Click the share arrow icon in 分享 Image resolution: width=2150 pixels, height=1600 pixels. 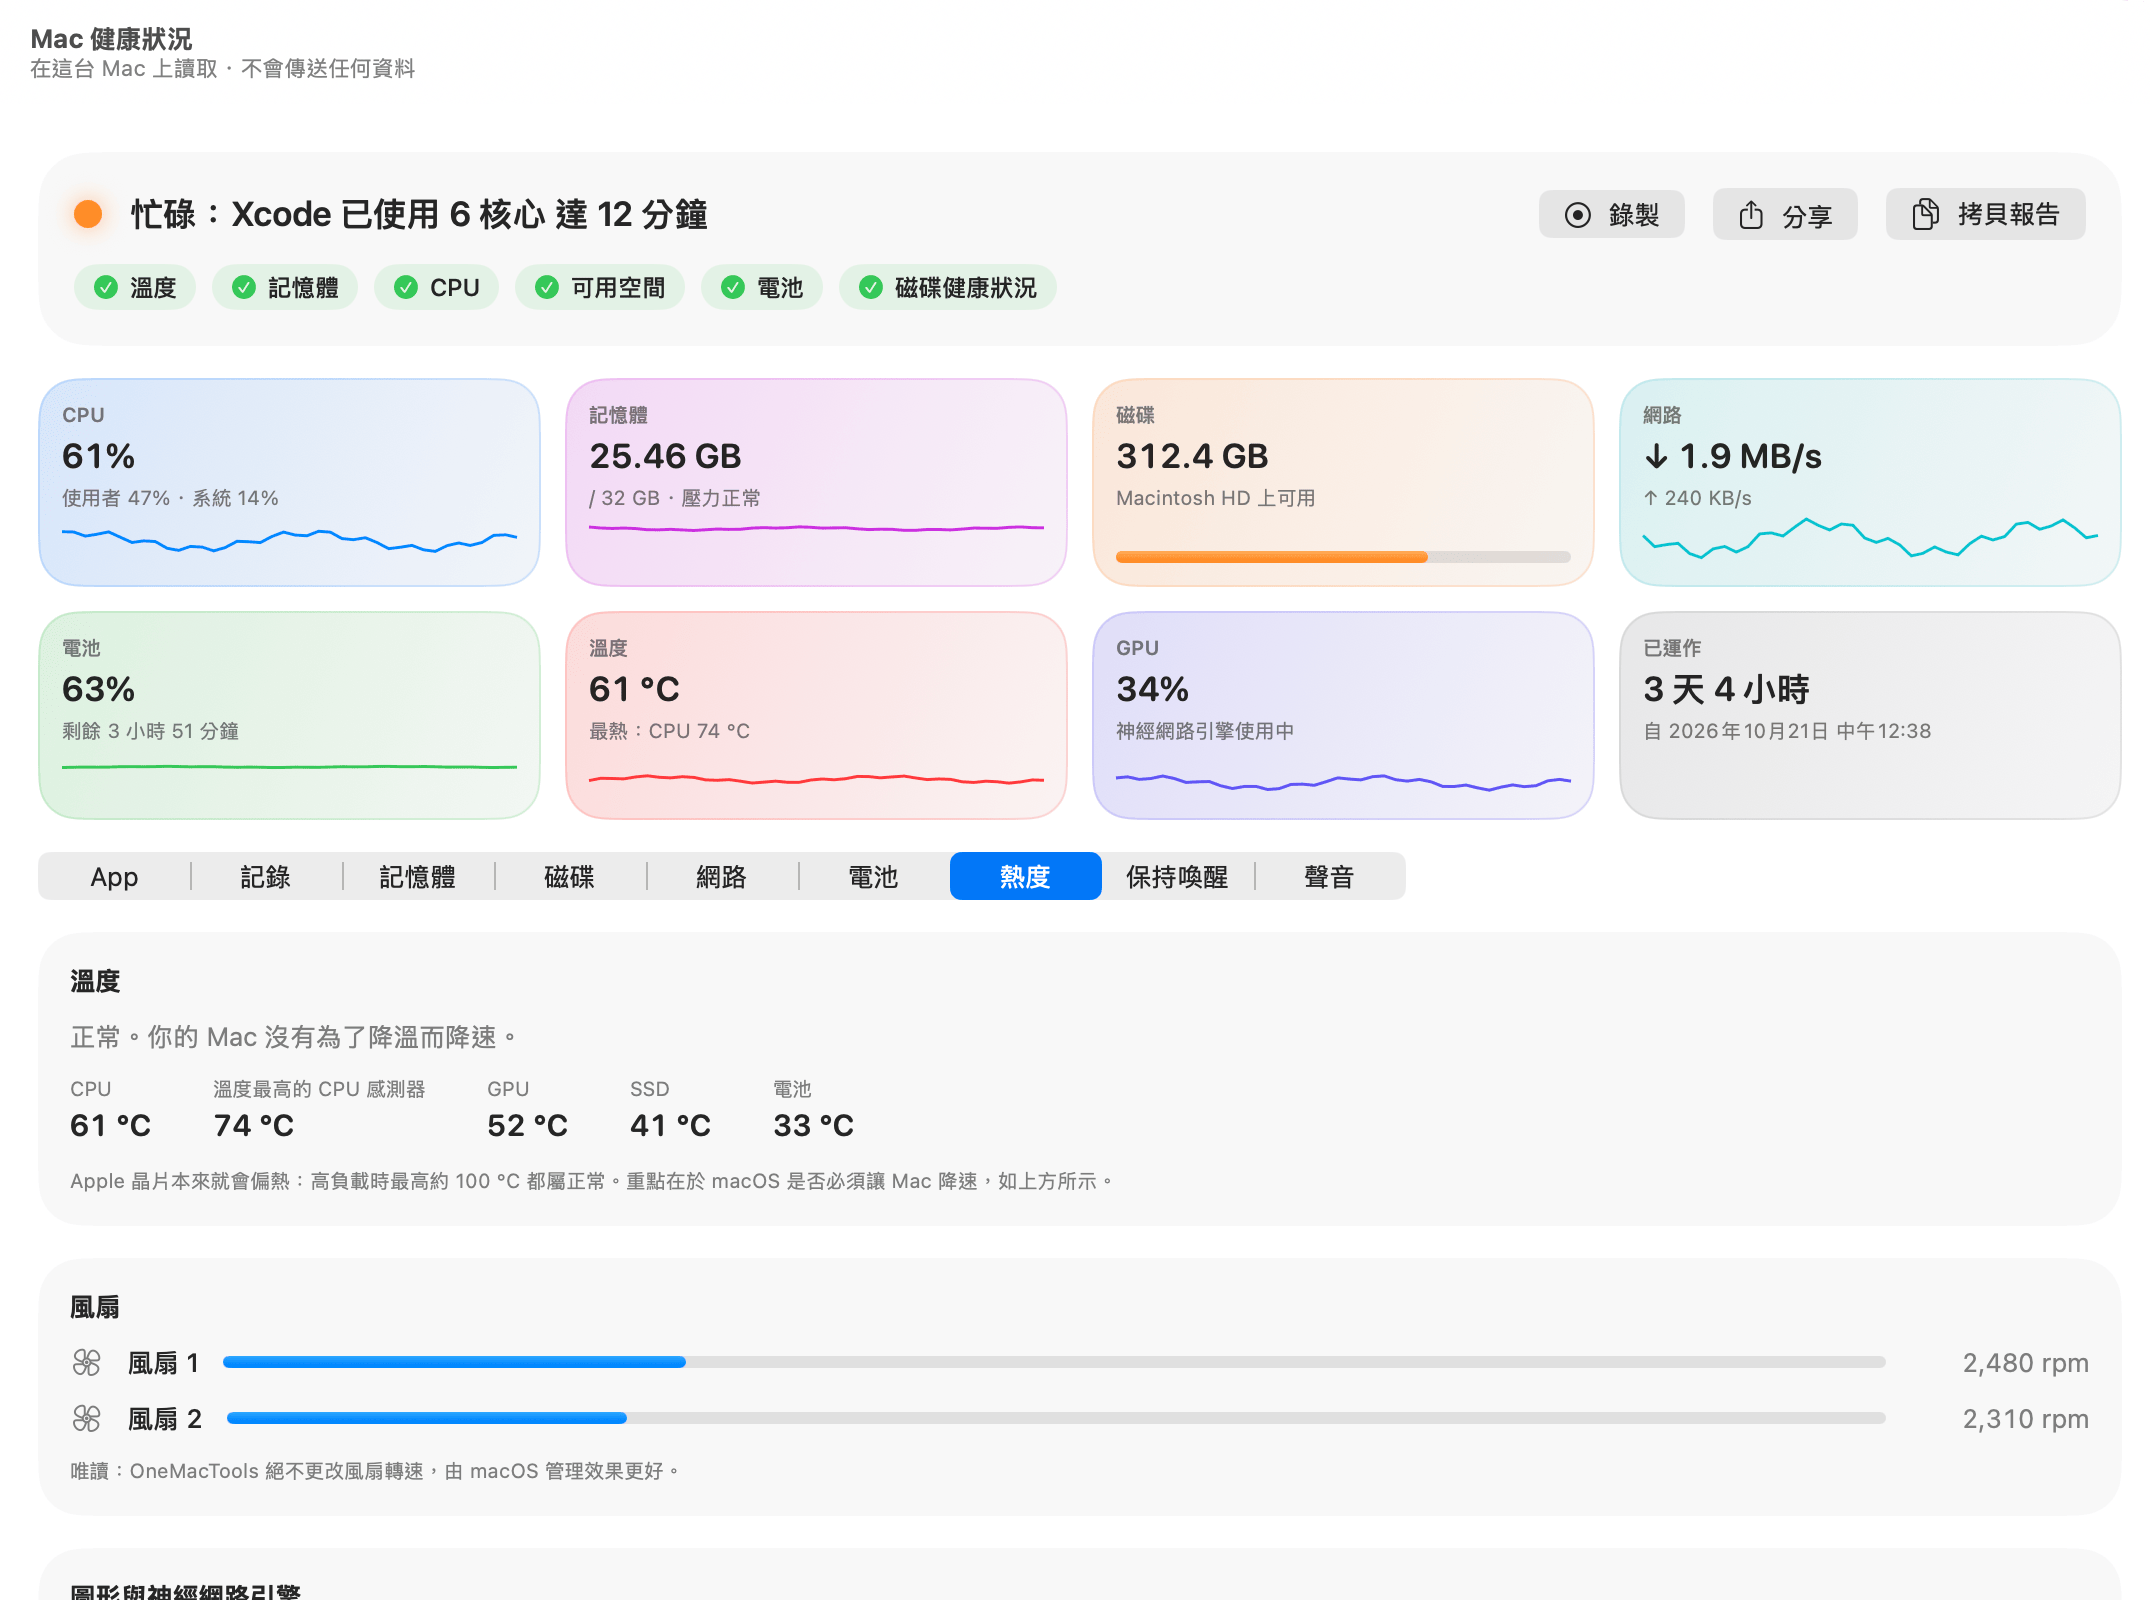coord(1751,214)
